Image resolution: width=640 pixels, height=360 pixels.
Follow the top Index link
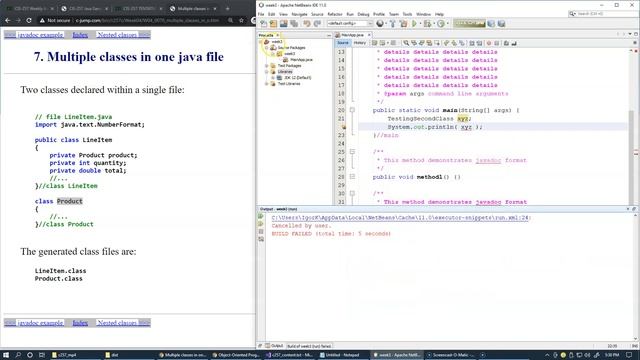(80, 35)
